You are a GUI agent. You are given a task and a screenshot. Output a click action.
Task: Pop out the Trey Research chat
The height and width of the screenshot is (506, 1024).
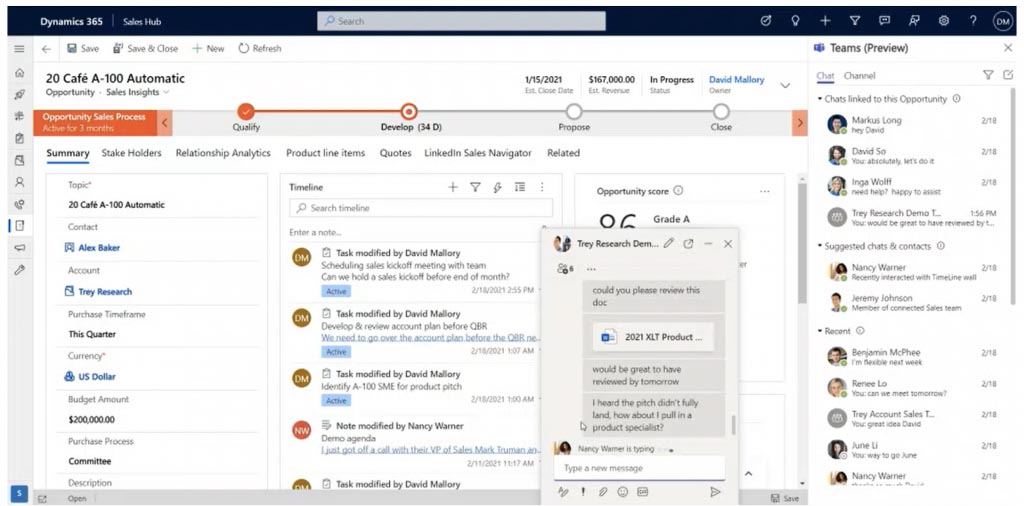[x=688, y=244]
